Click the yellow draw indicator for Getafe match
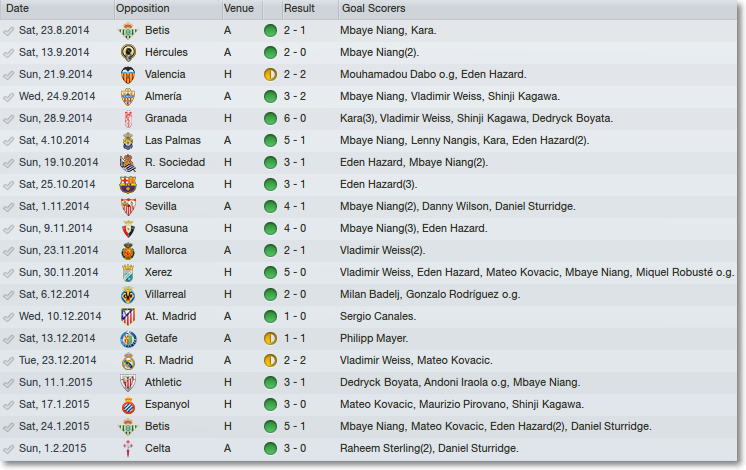 [270, 339]
